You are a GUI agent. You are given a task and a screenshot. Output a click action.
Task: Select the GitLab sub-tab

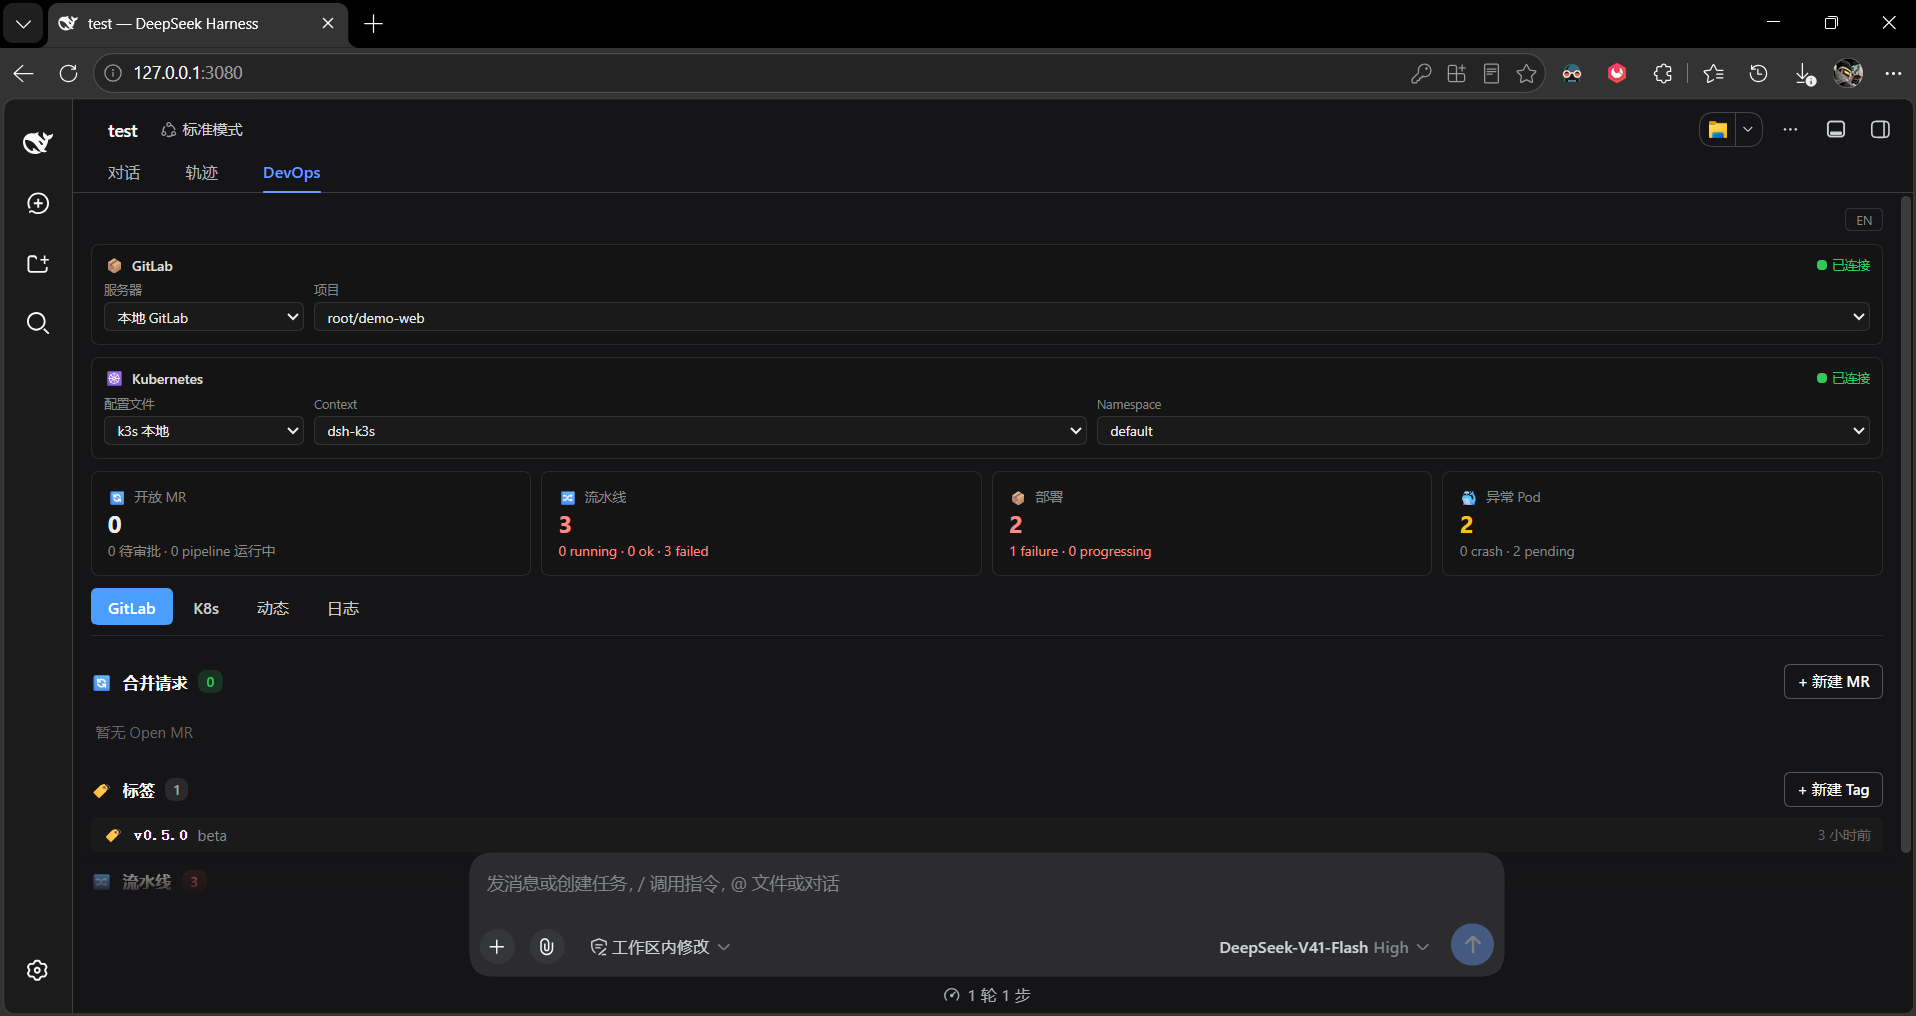coord(132,607)
